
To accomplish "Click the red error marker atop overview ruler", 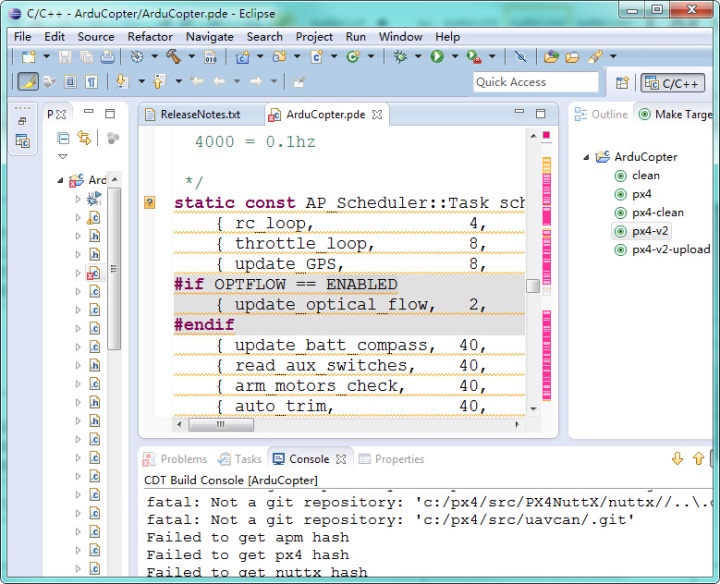I will pyautogui.click(x=546, y=135).
